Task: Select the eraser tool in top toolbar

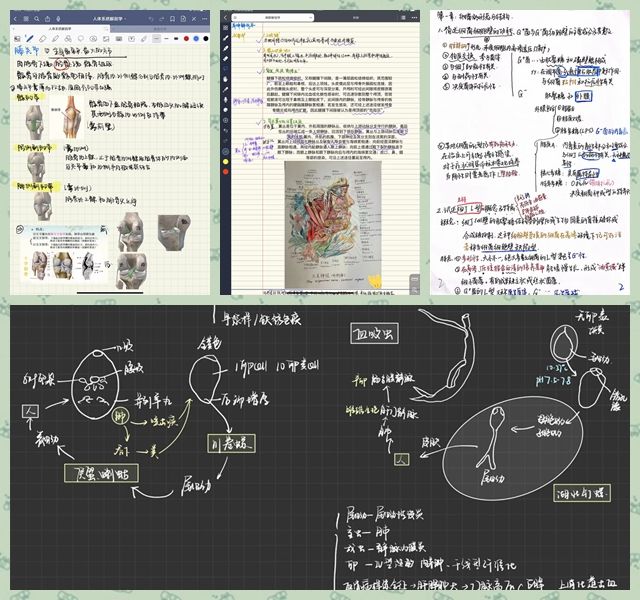Action: pyautogui.click(x=42, y=38)
